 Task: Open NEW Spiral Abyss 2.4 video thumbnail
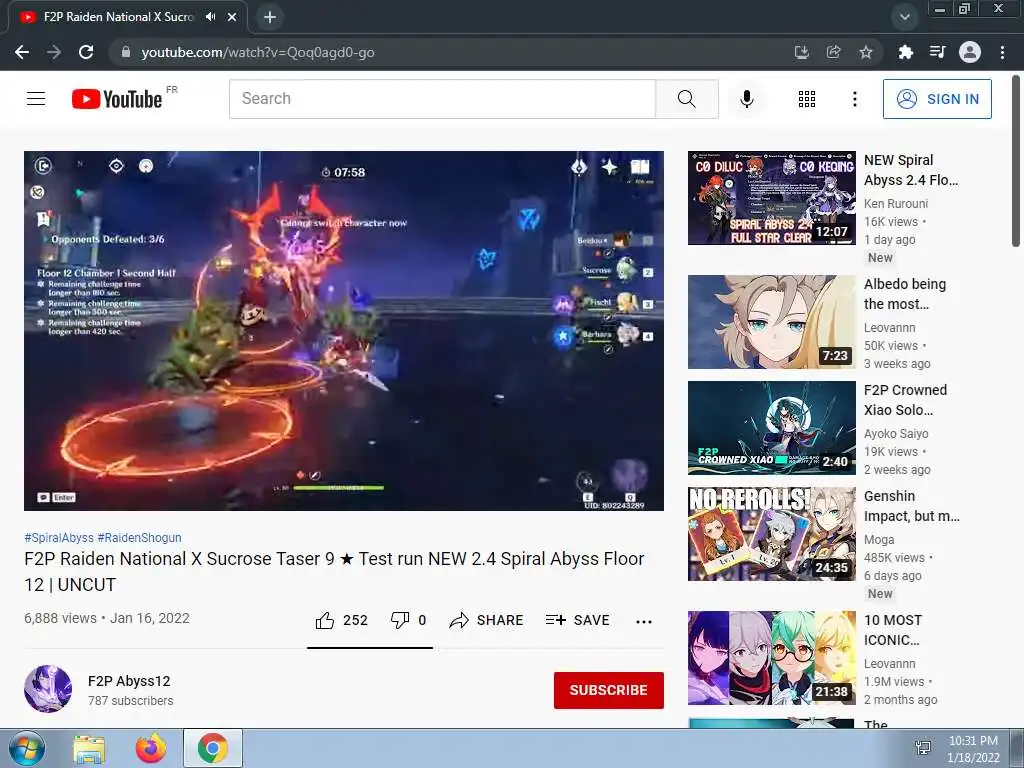coord(771,198)
